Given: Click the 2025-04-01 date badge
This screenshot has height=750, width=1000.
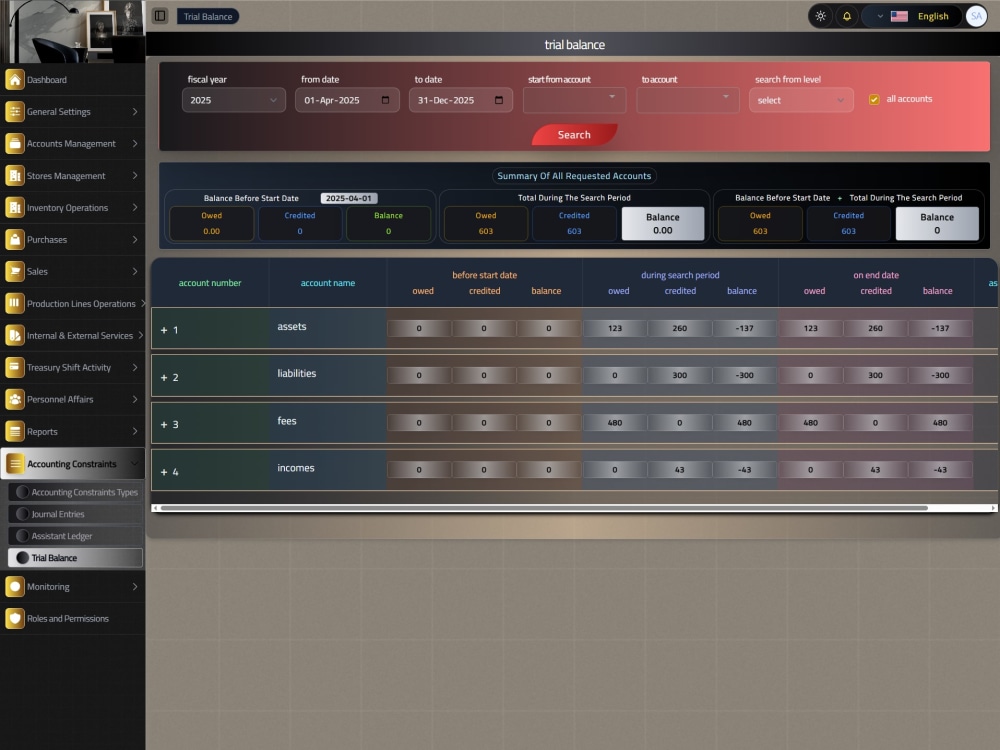Looking at the screenshot, I should tap(349, 198).
